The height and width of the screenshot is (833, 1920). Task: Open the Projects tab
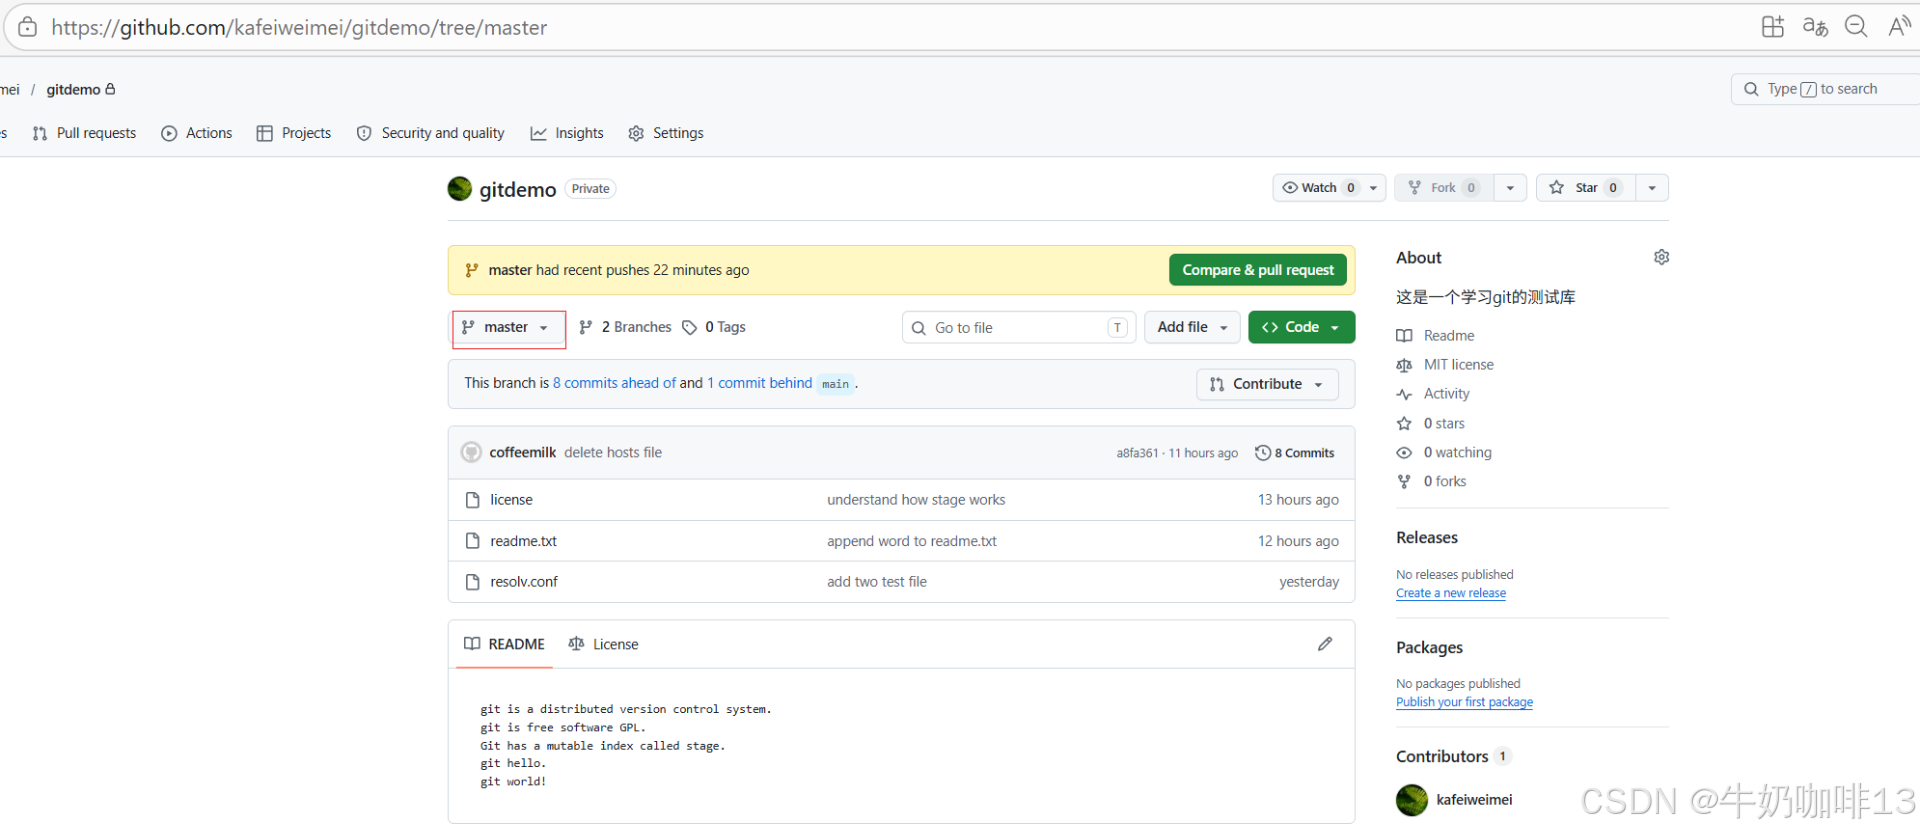(294, 133)
